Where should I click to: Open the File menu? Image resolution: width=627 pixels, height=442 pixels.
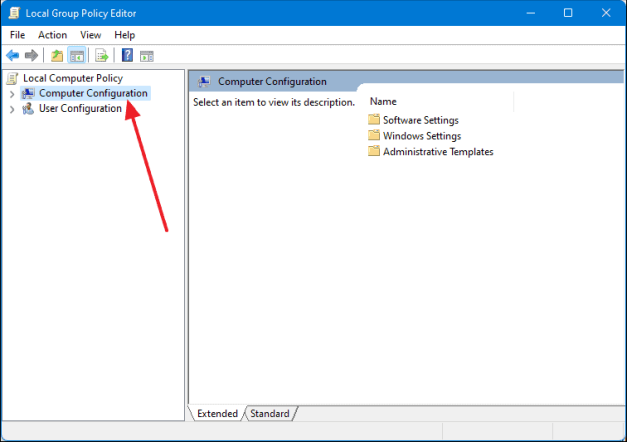[x=17, y=35]
